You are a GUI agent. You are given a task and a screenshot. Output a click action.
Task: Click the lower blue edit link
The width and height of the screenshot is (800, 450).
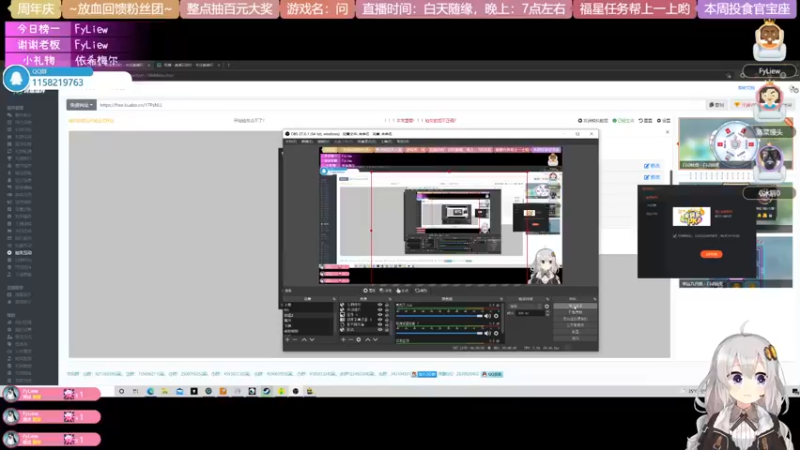click(x=652, y=177)
